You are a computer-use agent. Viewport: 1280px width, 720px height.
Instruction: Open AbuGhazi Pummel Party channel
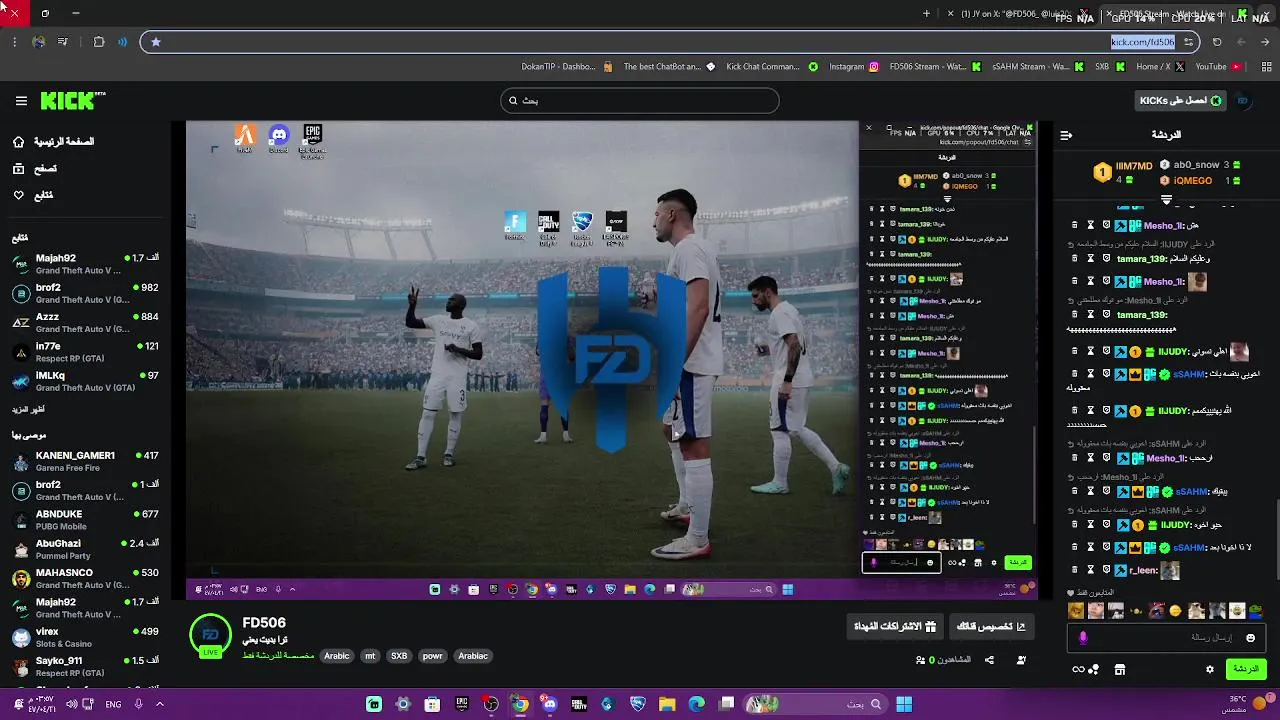(84, 549)
